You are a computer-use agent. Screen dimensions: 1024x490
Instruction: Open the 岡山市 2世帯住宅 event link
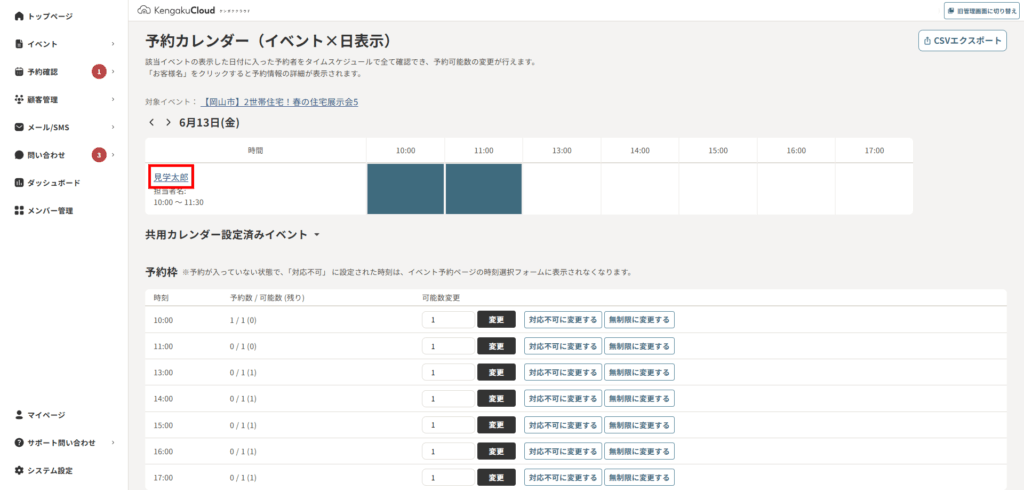(280, 102)
